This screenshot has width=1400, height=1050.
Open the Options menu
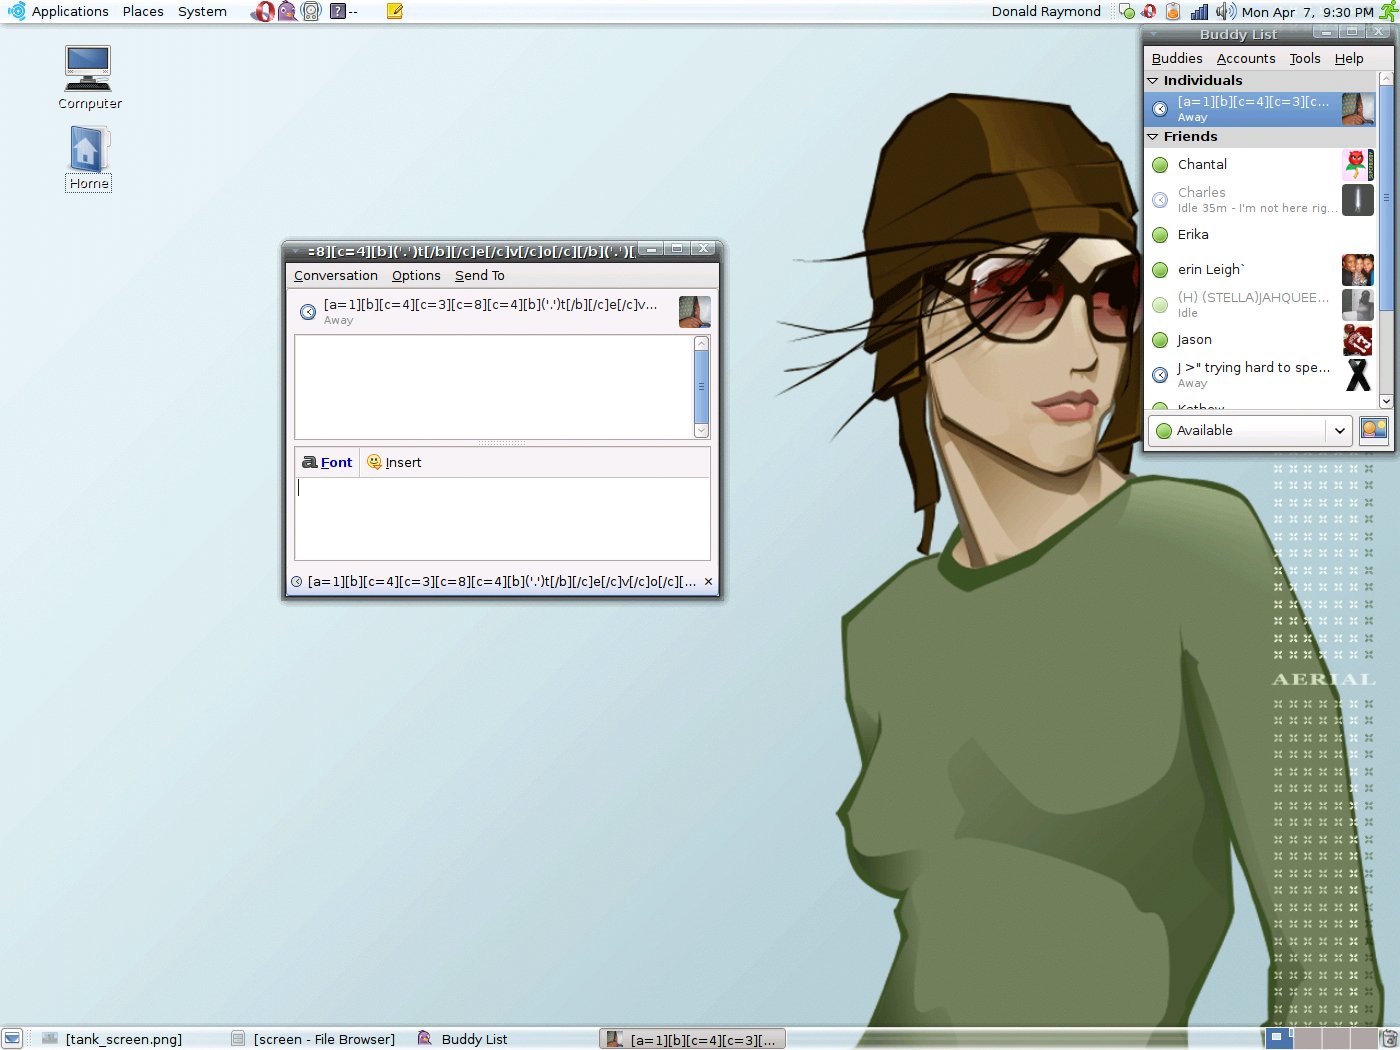point(416,275)
